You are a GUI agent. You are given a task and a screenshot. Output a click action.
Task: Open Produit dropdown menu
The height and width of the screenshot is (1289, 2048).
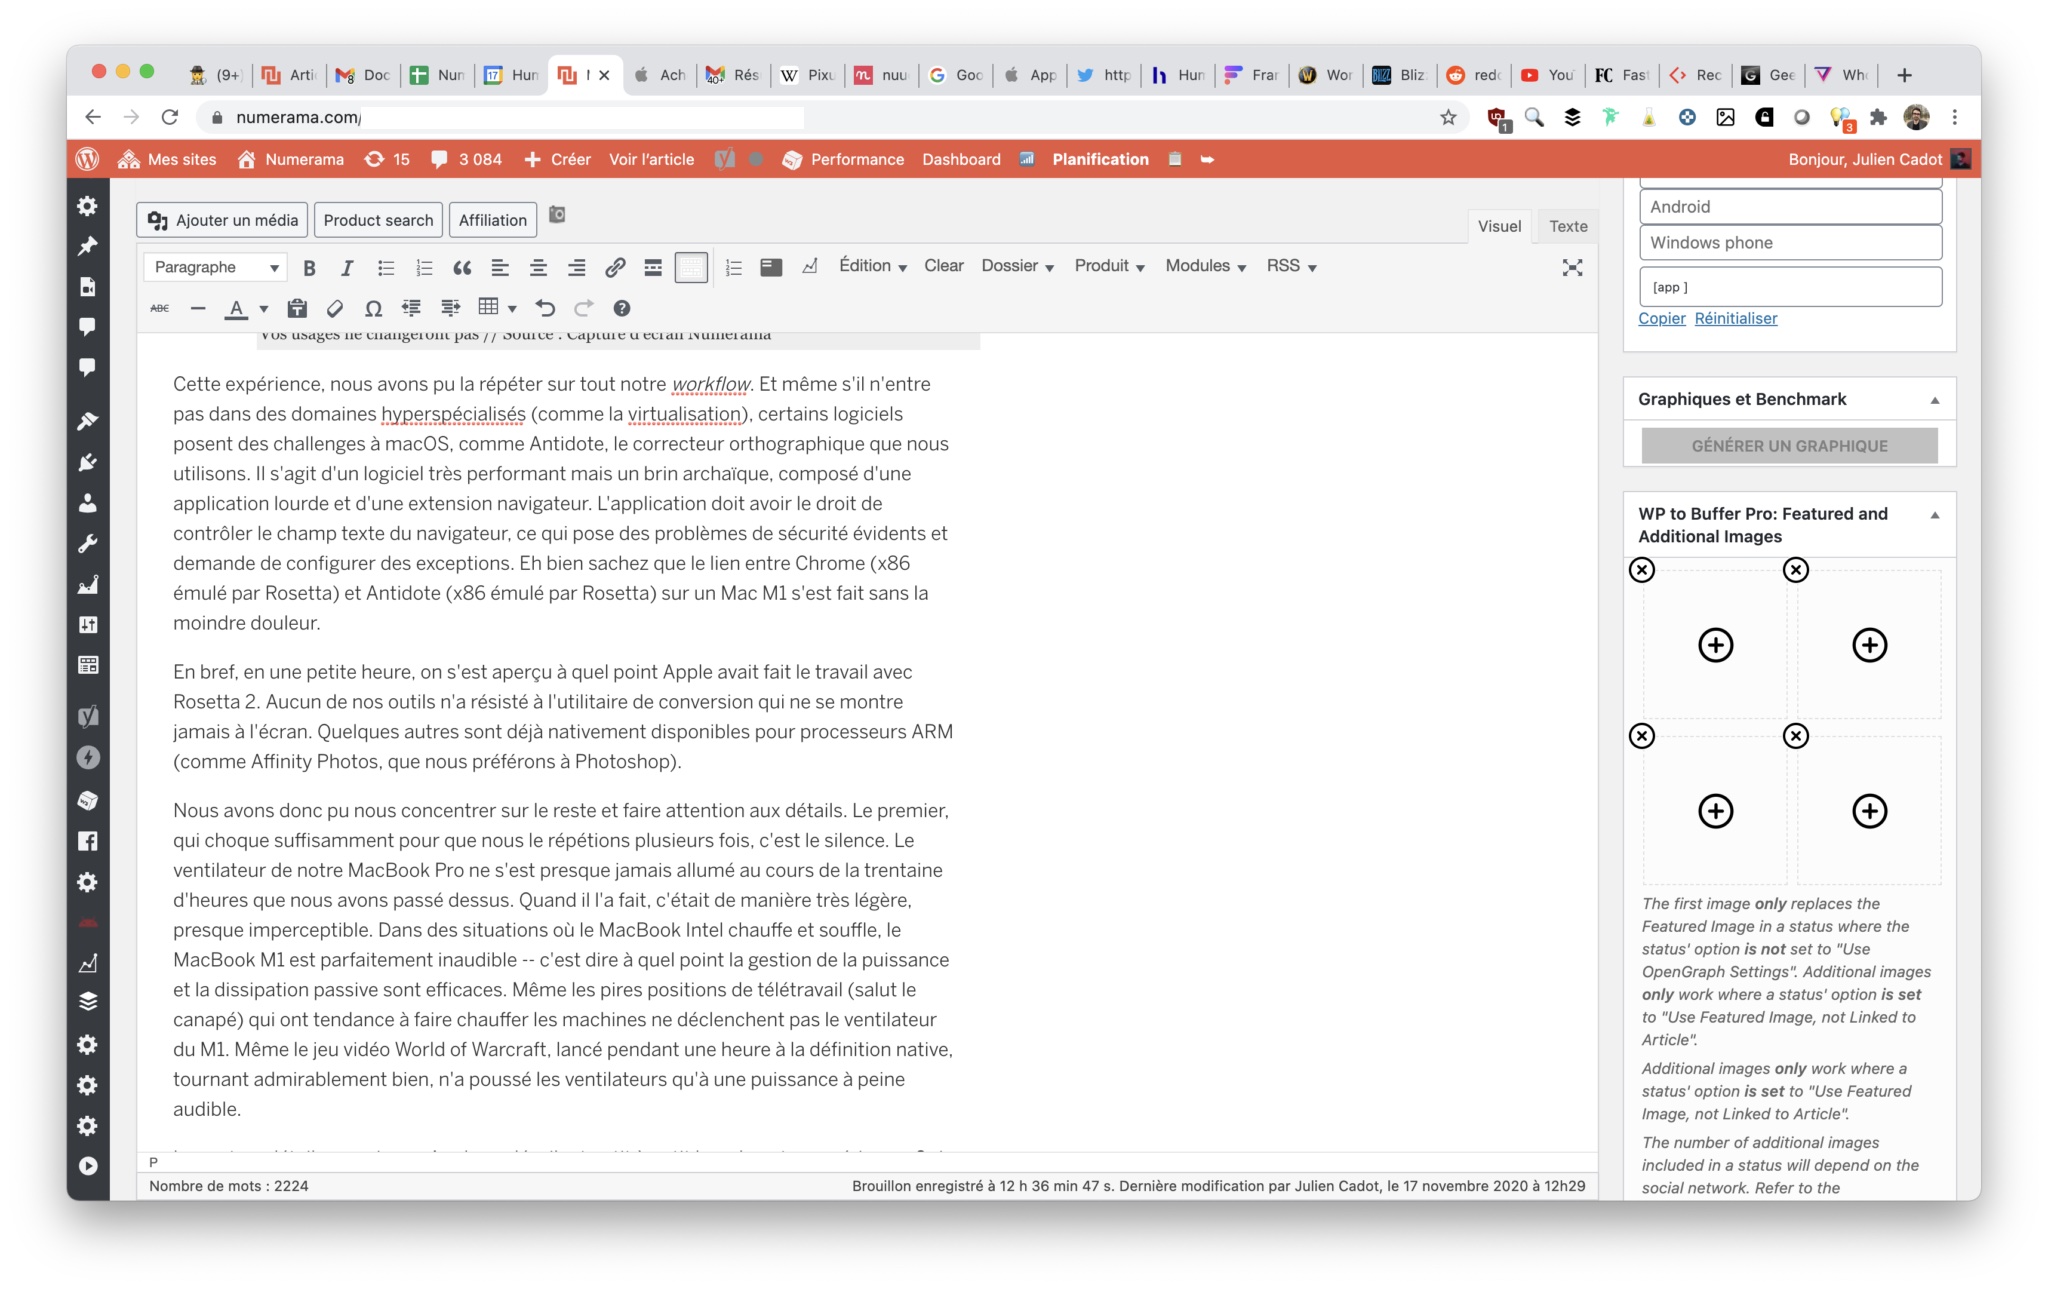pos(1109,266)
